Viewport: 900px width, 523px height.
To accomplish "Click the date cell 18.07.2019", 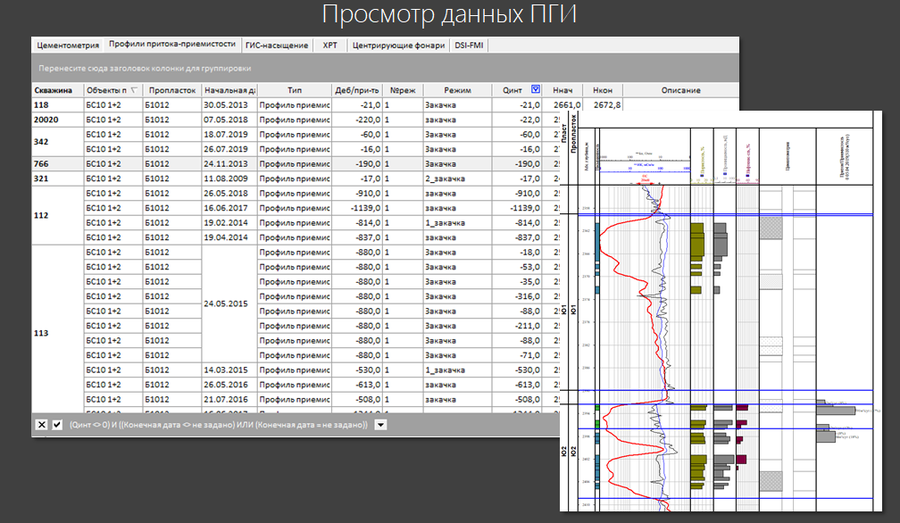I will [230, 134].
